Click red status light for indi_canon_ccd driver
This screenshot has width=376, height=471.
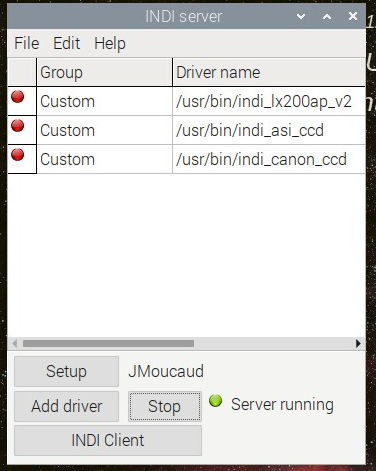click(18, 155)
